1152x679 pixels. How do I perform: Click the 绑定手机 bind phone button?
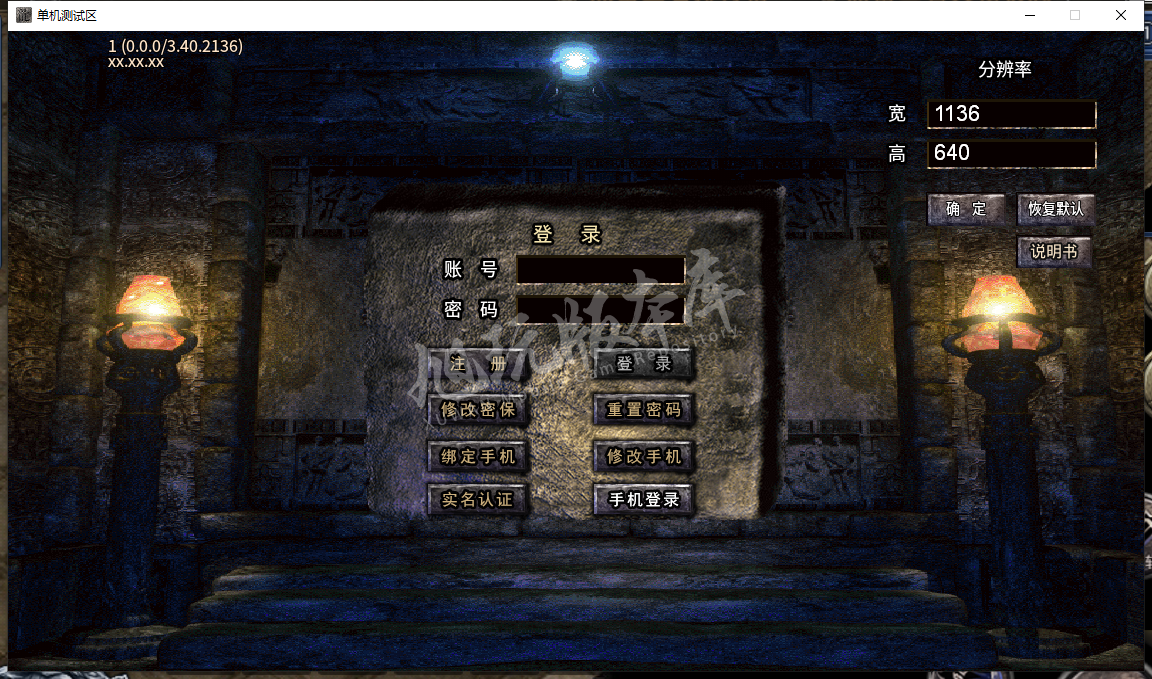point(478,456)
